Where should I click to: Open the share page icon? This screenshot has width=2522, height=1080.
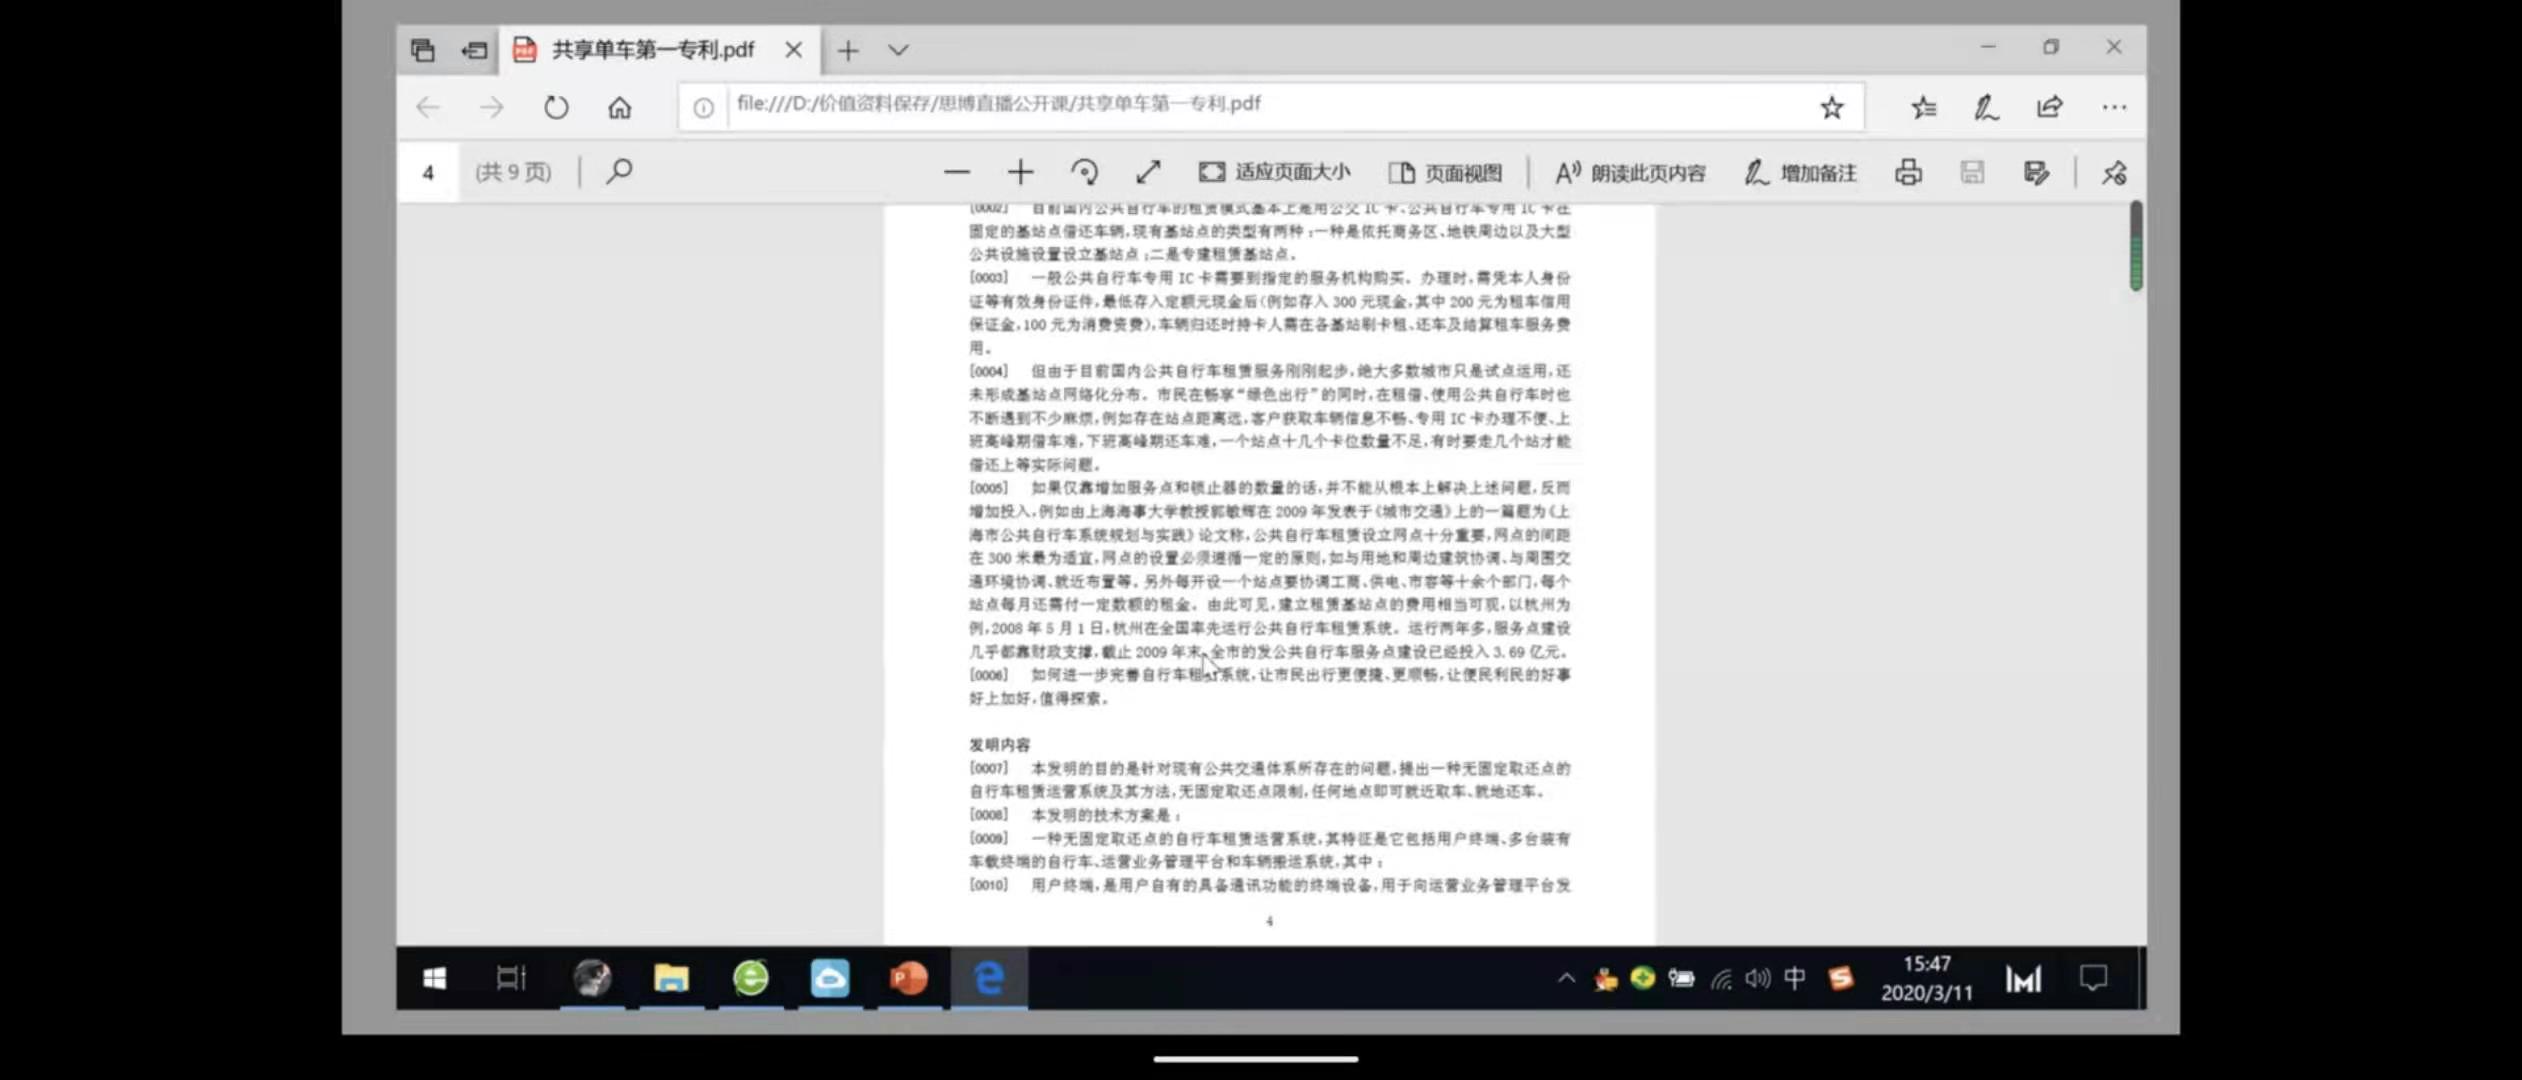[2049, 107]
